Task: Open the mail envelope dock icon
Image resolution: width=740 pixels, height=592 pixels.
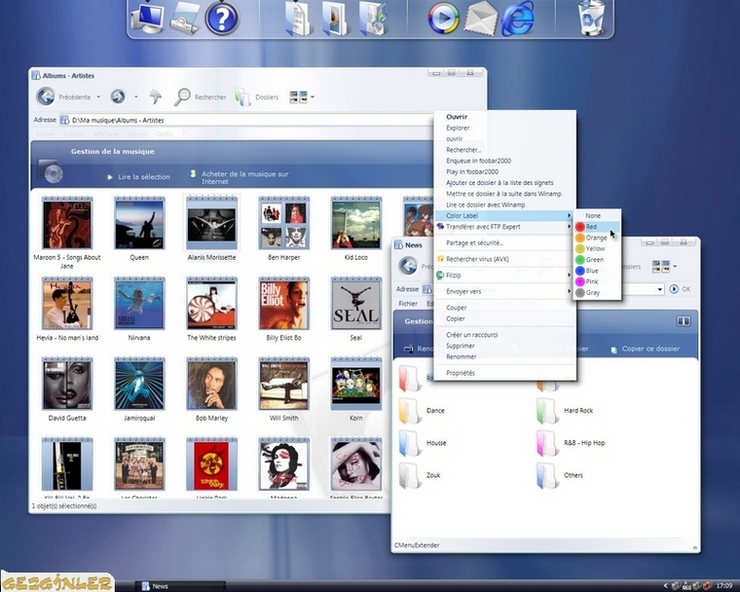Action: [480, 19]
